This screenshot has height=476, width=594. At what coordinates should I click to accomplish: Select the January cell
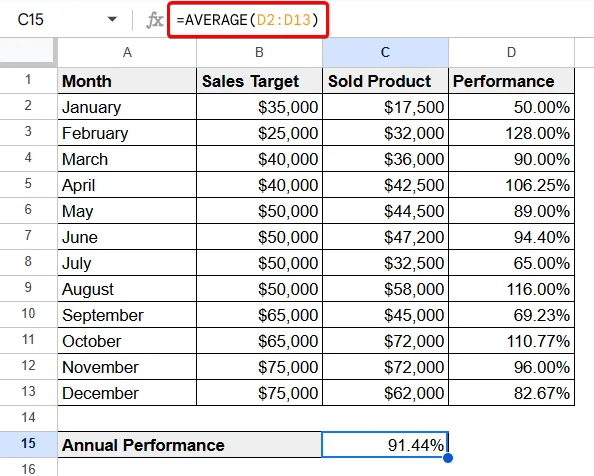point(127,107)
